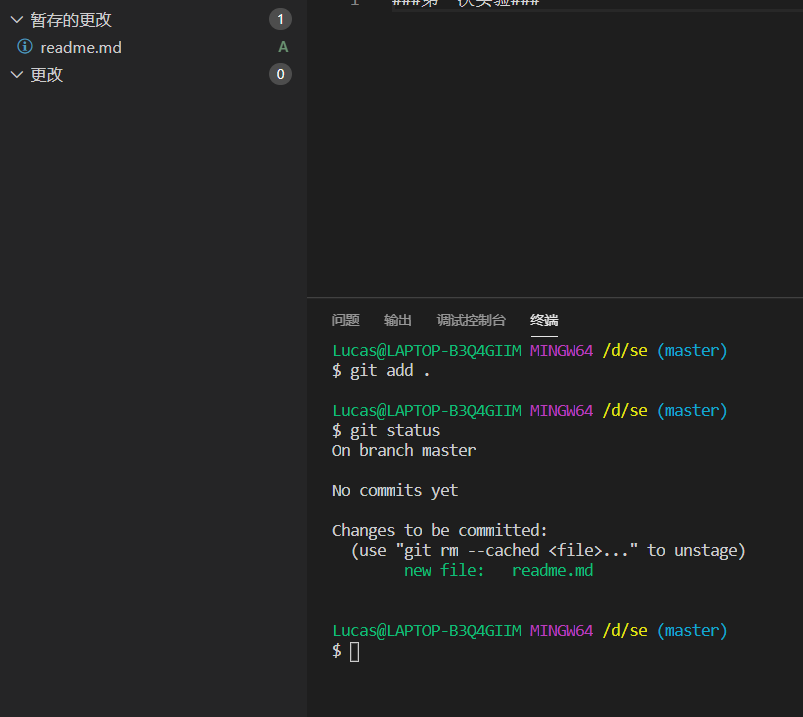Screen dimensions: 803x717
Task: Click the terminal cursor at the empty prompt
Action: click(x=354, y=651)
